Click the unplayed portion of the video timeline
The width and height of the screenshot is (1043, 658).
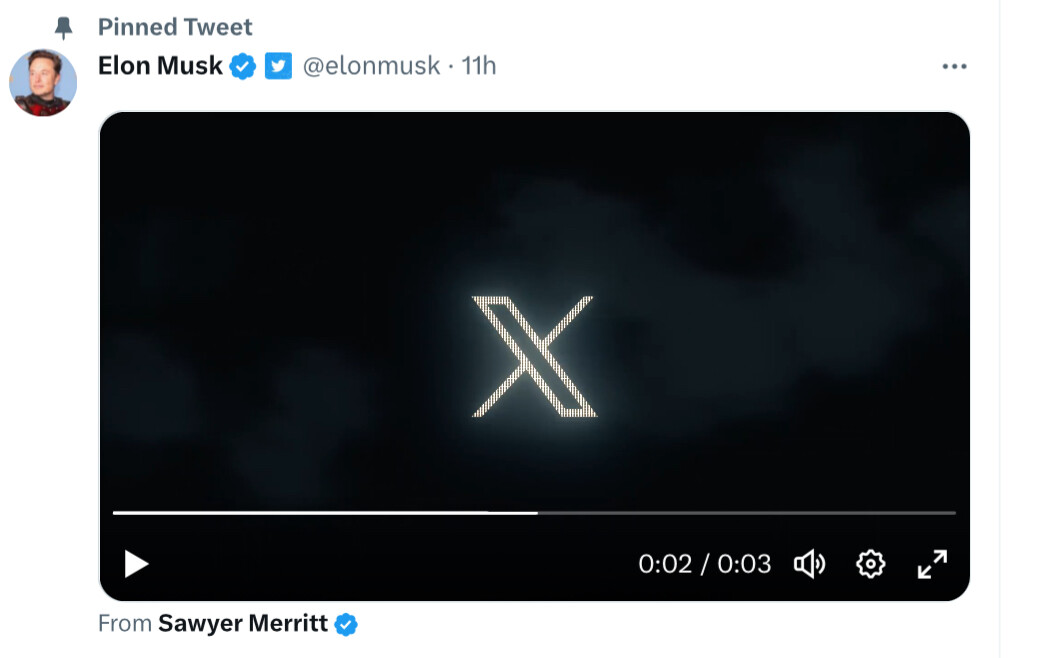(x=747, y=513)
